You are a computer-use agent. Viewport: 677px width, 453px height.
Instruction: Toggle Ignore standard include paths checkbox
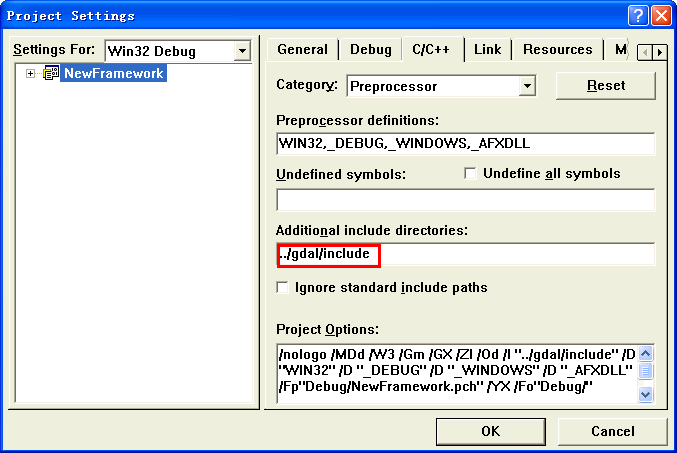click(x=282, y=288)
